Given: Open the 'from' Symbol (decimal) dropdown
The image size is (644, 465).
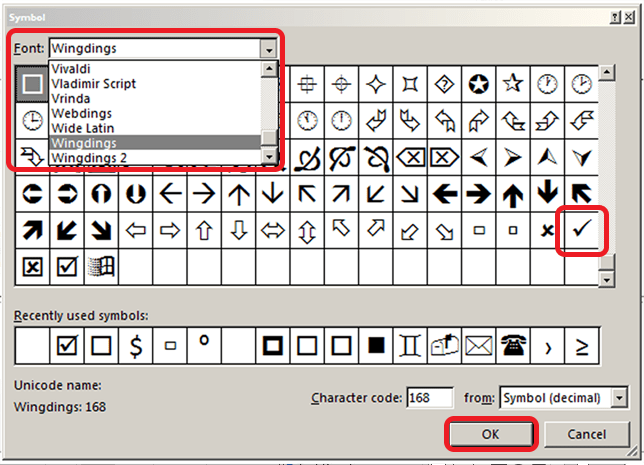Looking at the screenshot, I should click(621, 398).
